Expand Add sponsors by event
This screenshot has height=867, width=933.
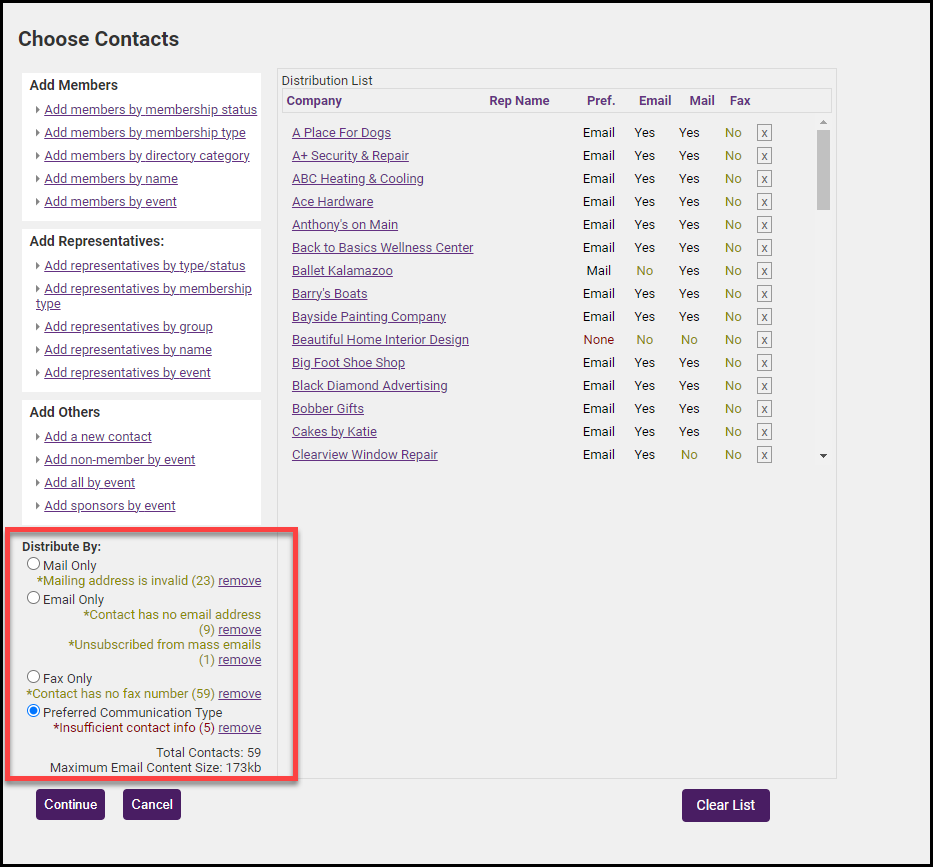tap(110, 506)
